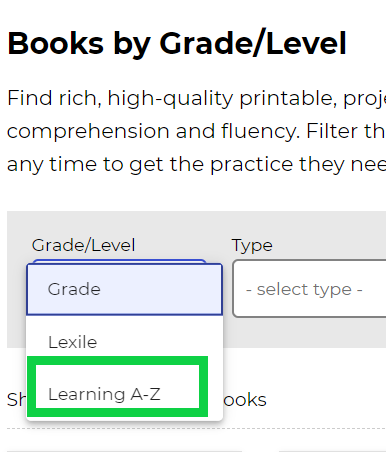The width and height of the screenshot is (386, 452).
Task: Click the word 'fluency' in the description
Action: pyautogui.click(x=259, y=132)
